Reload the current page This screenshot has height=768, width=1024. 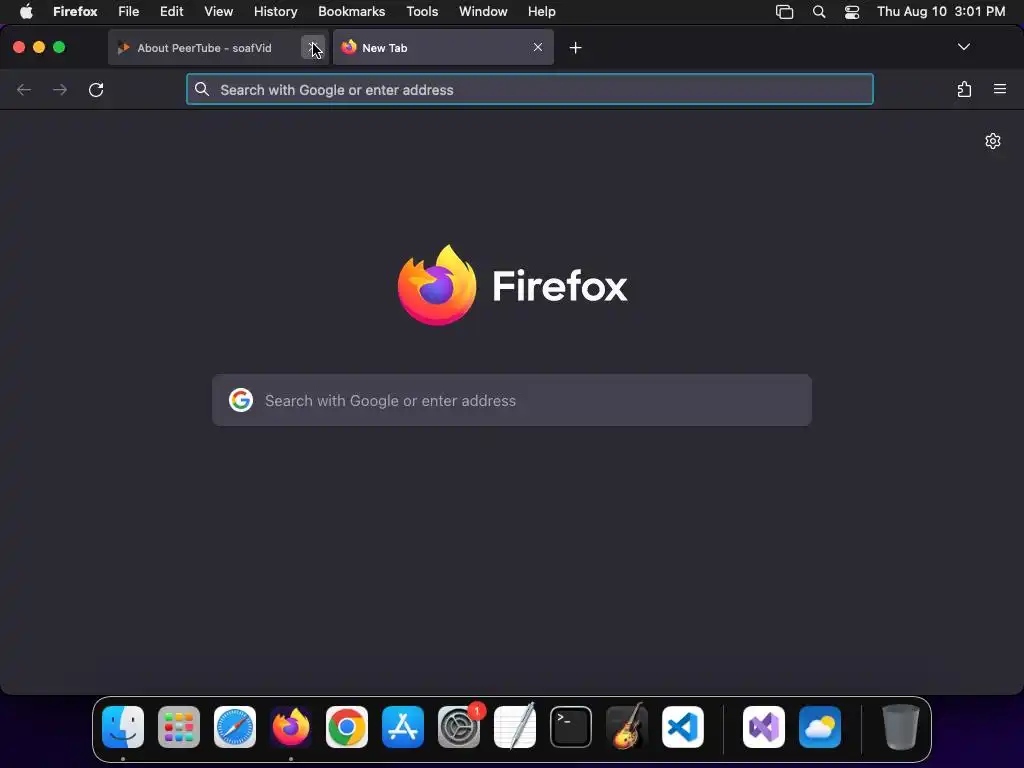point(96,89)
